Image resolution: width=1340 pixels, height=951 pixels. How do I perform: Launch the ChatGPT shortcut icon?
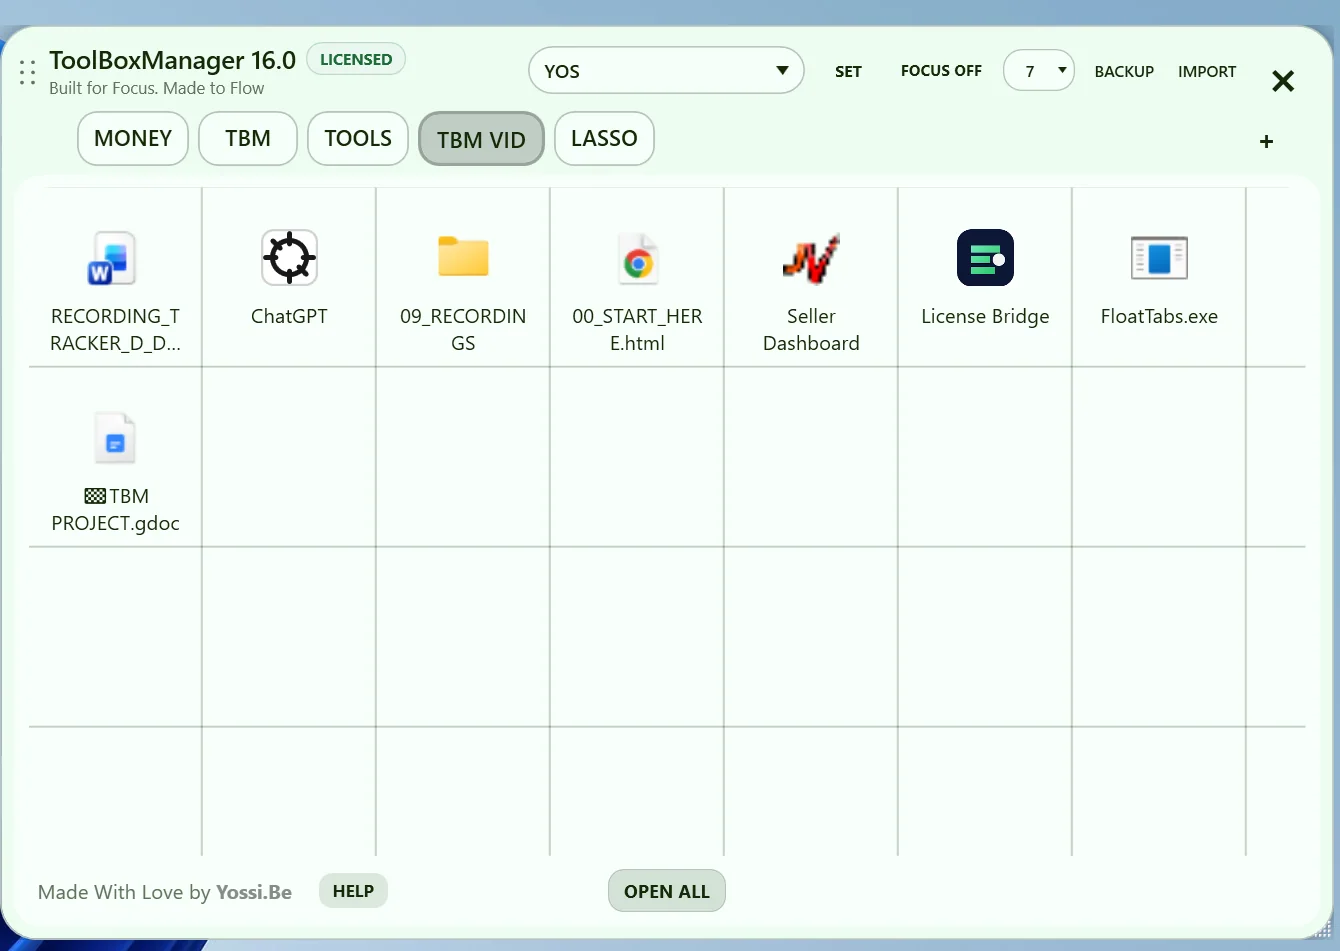[x=289, y=257]
